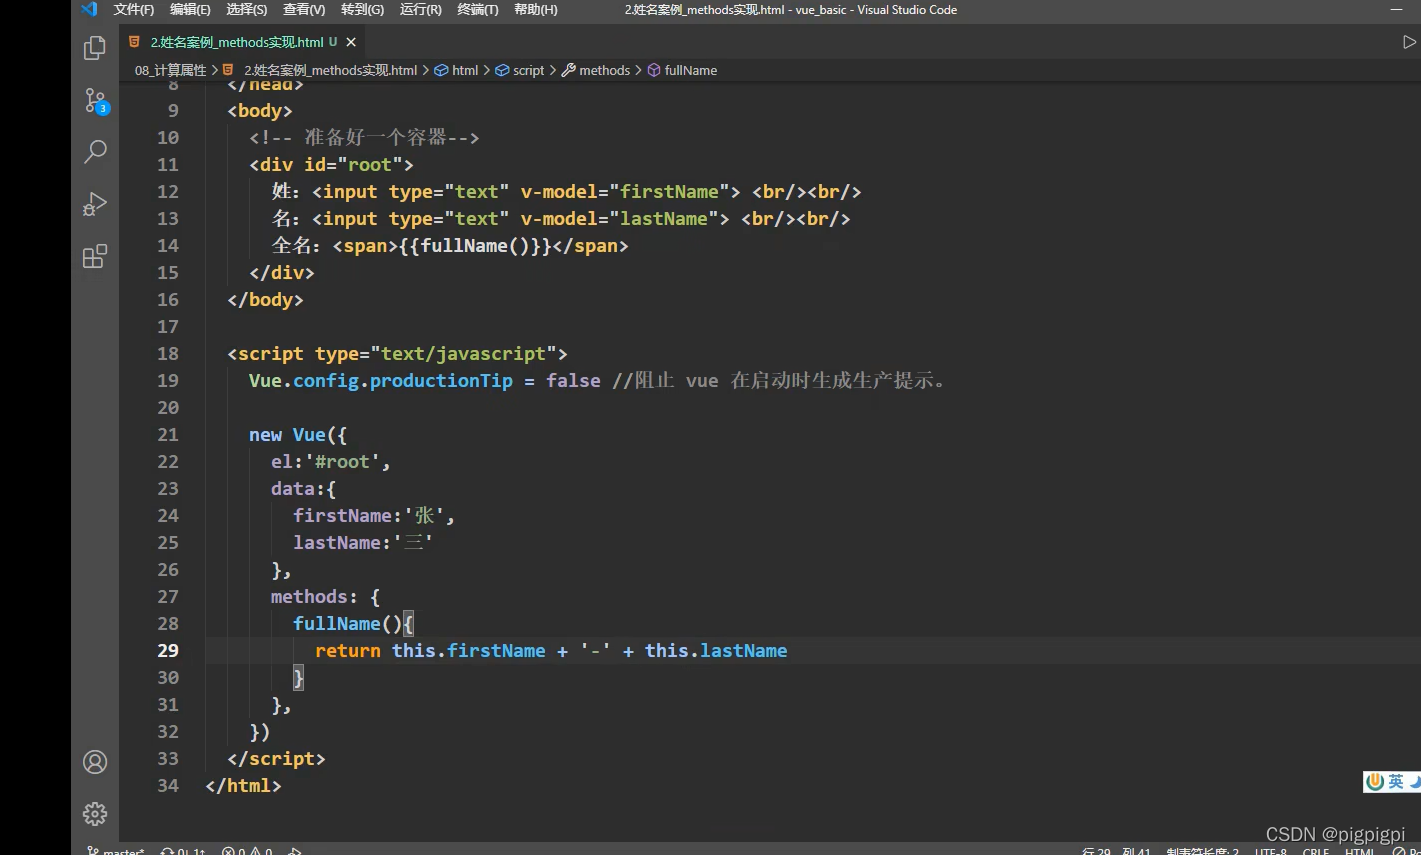Open the Source Control view
Image resolution: width=1421 pixels, height=855 pixels.
click(x=95, y=100)
